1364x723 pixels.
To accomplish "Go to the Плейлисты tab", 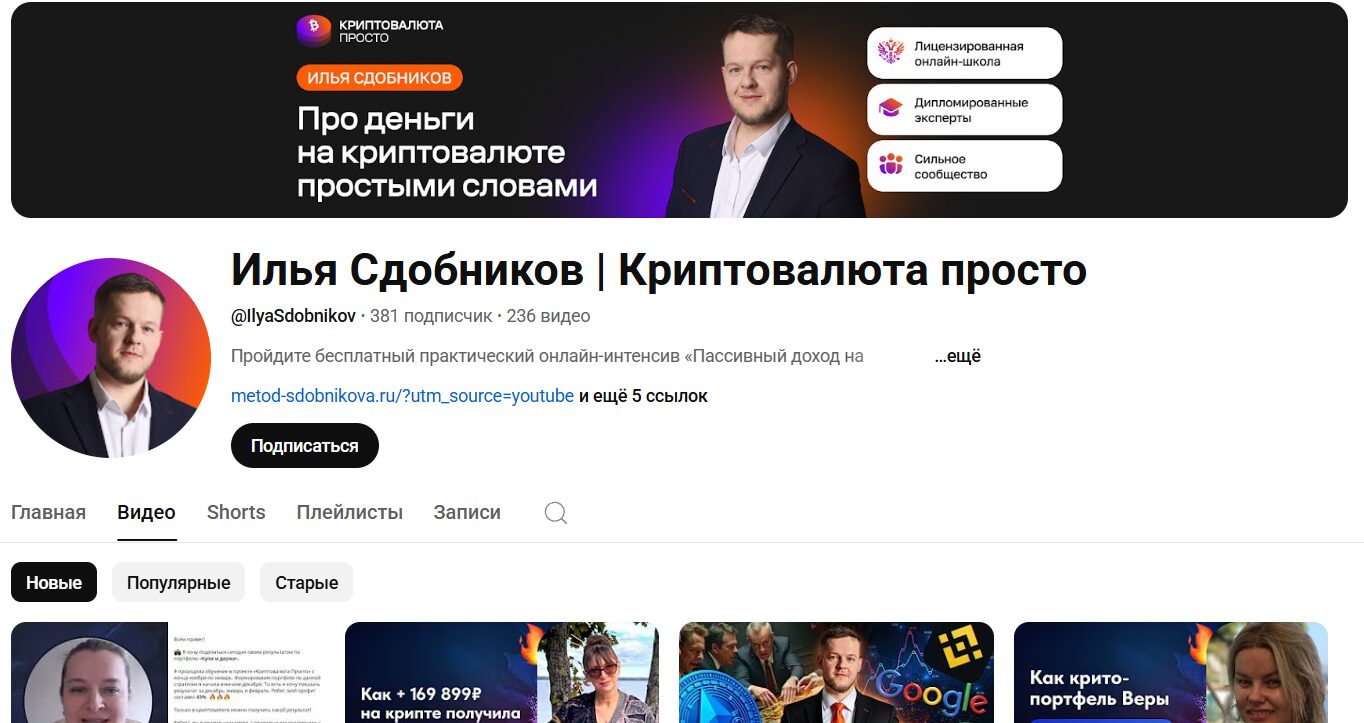I will (x=349, y=513).
